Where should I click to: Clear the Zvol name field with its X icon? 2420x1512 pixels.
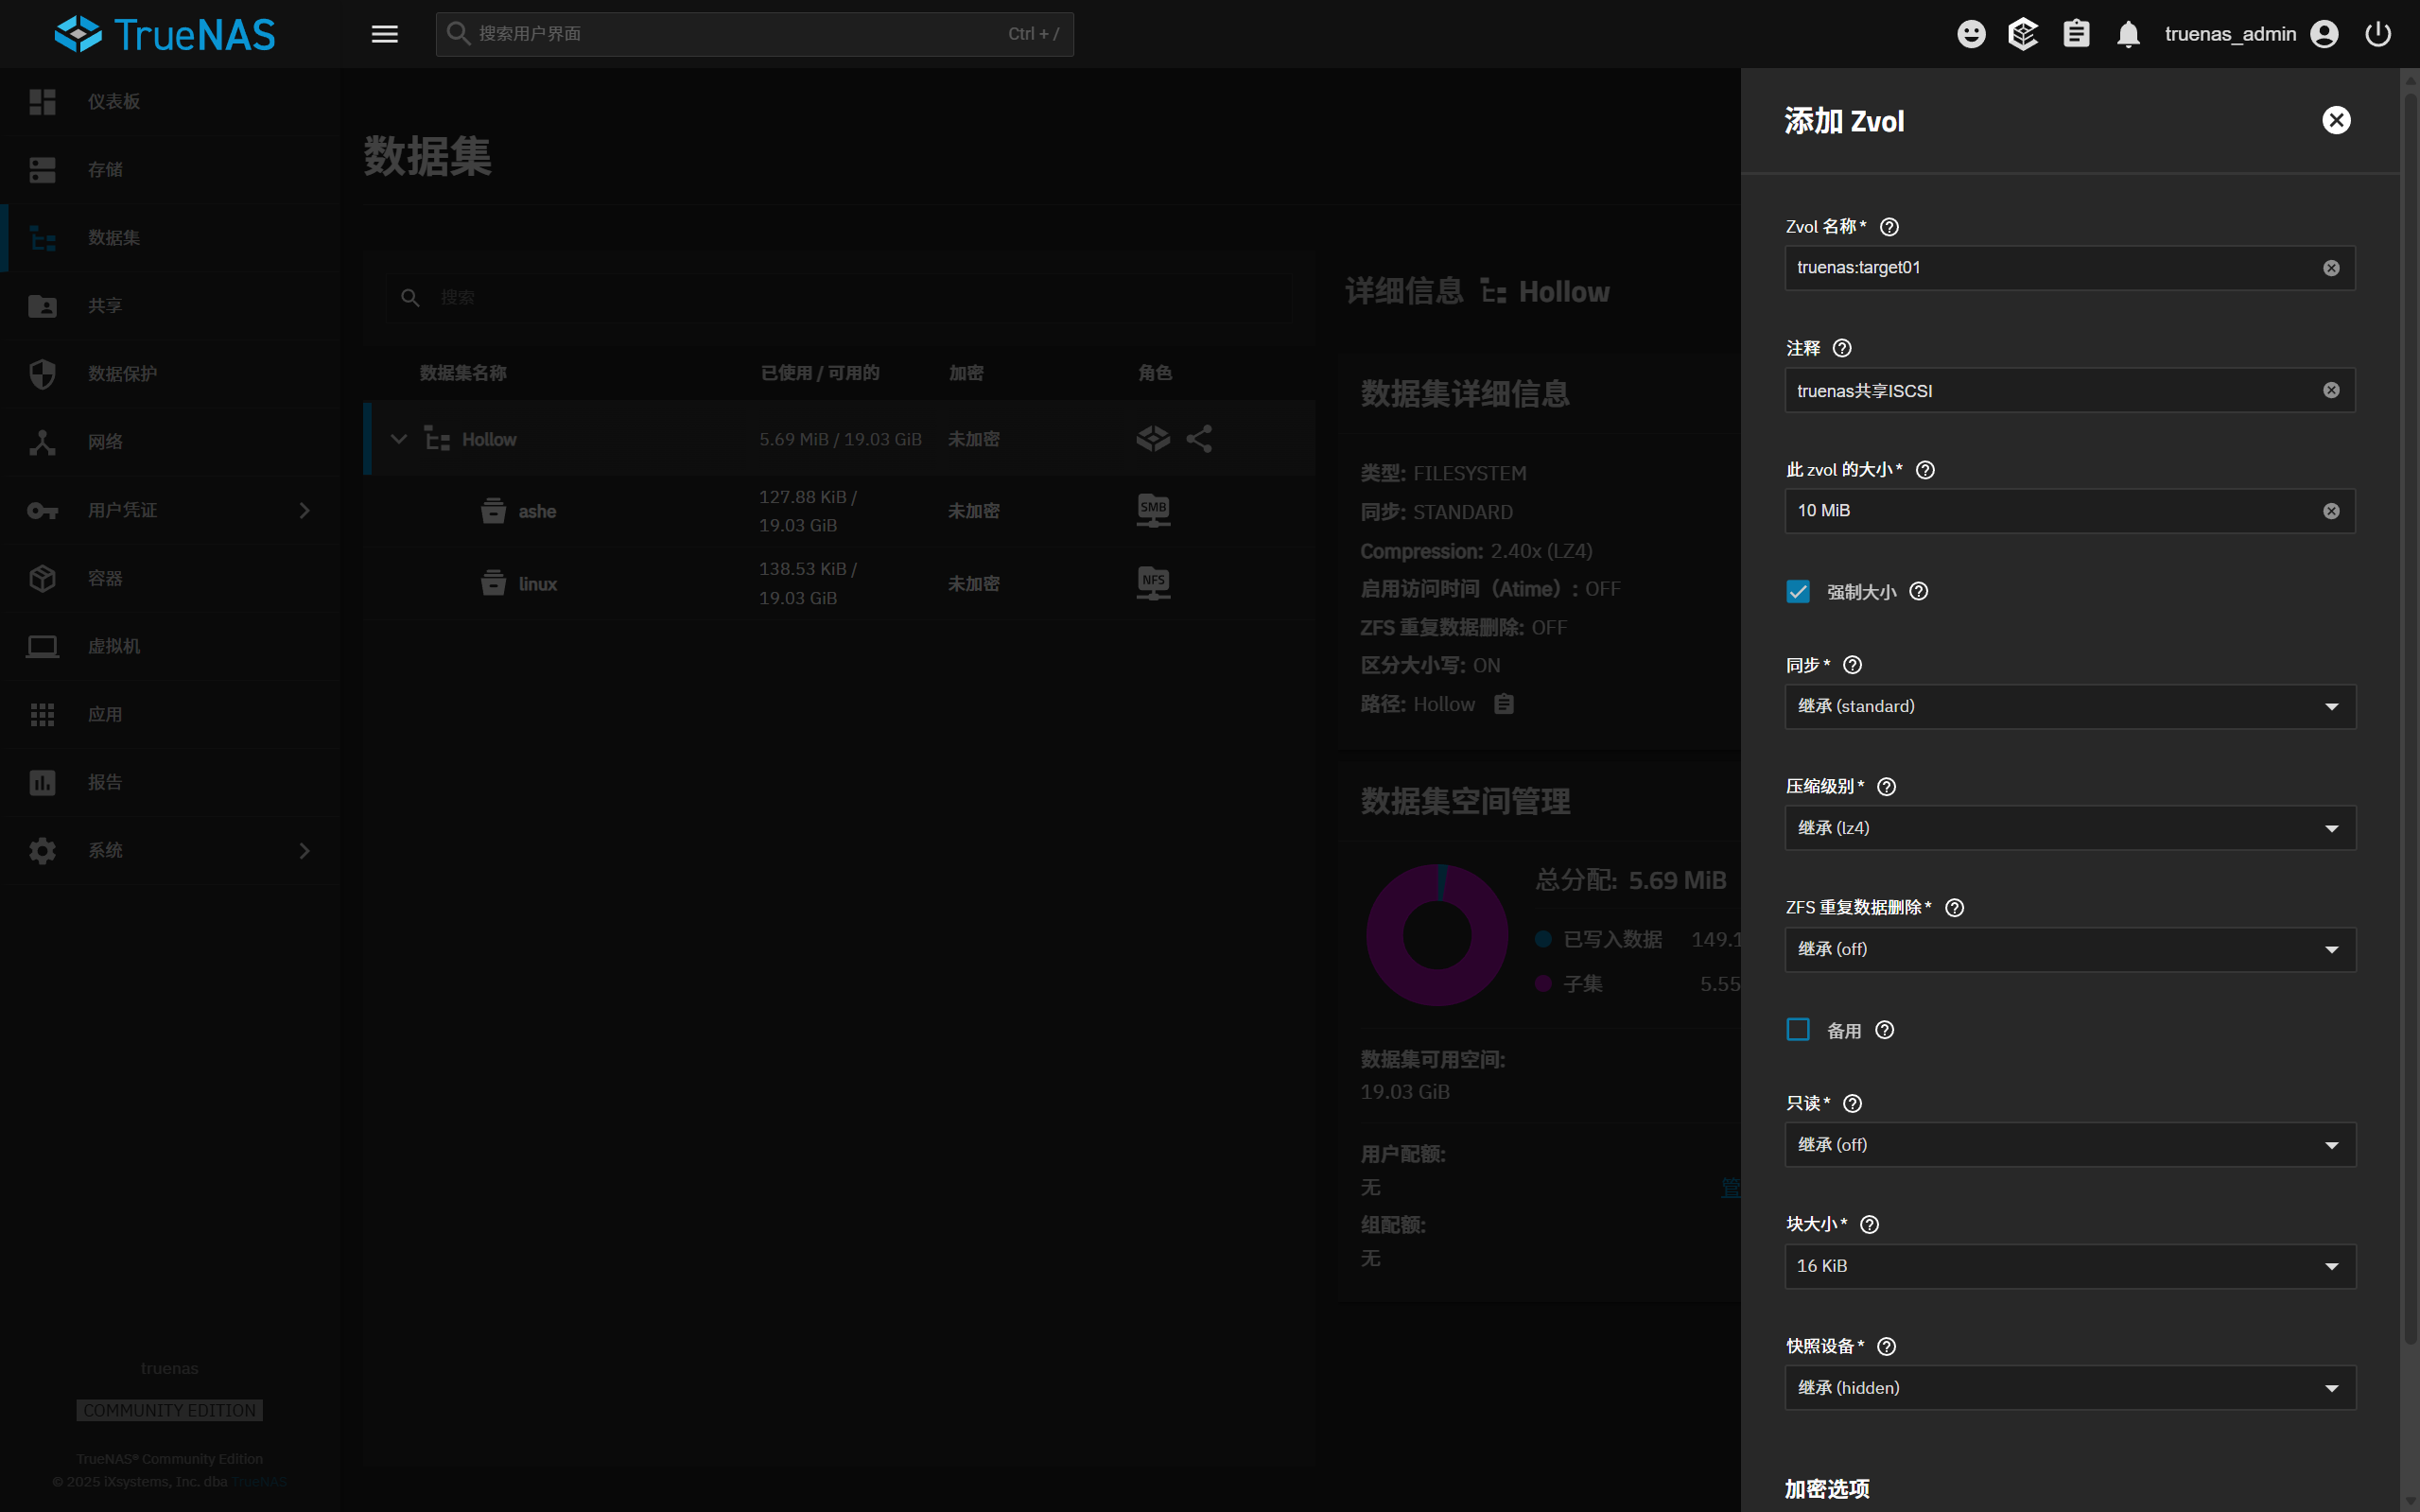[2330, 268]
